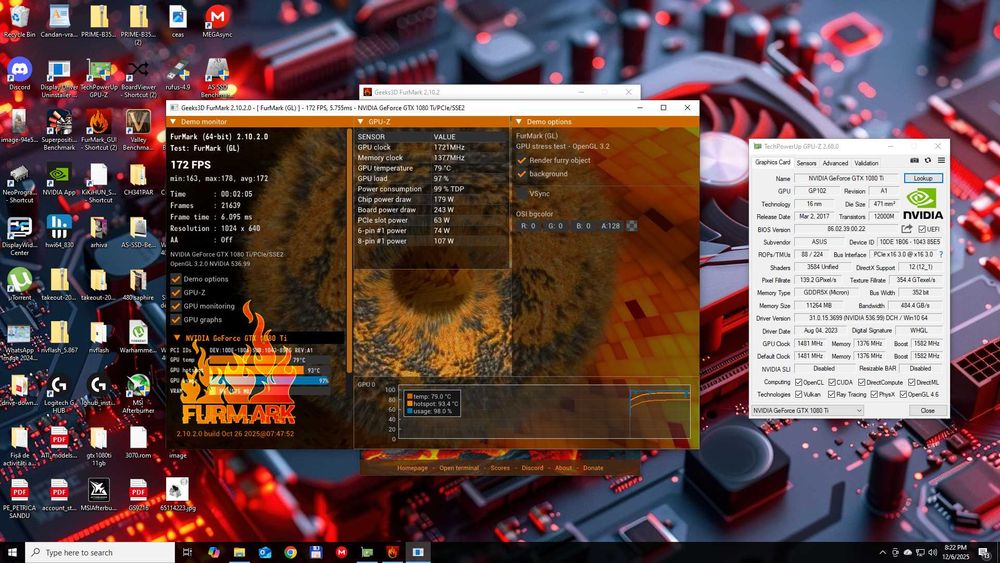1000x563 pixels.
Task: Toggle the background checkbox in Demo options
Action: click(x=522, y=173)
